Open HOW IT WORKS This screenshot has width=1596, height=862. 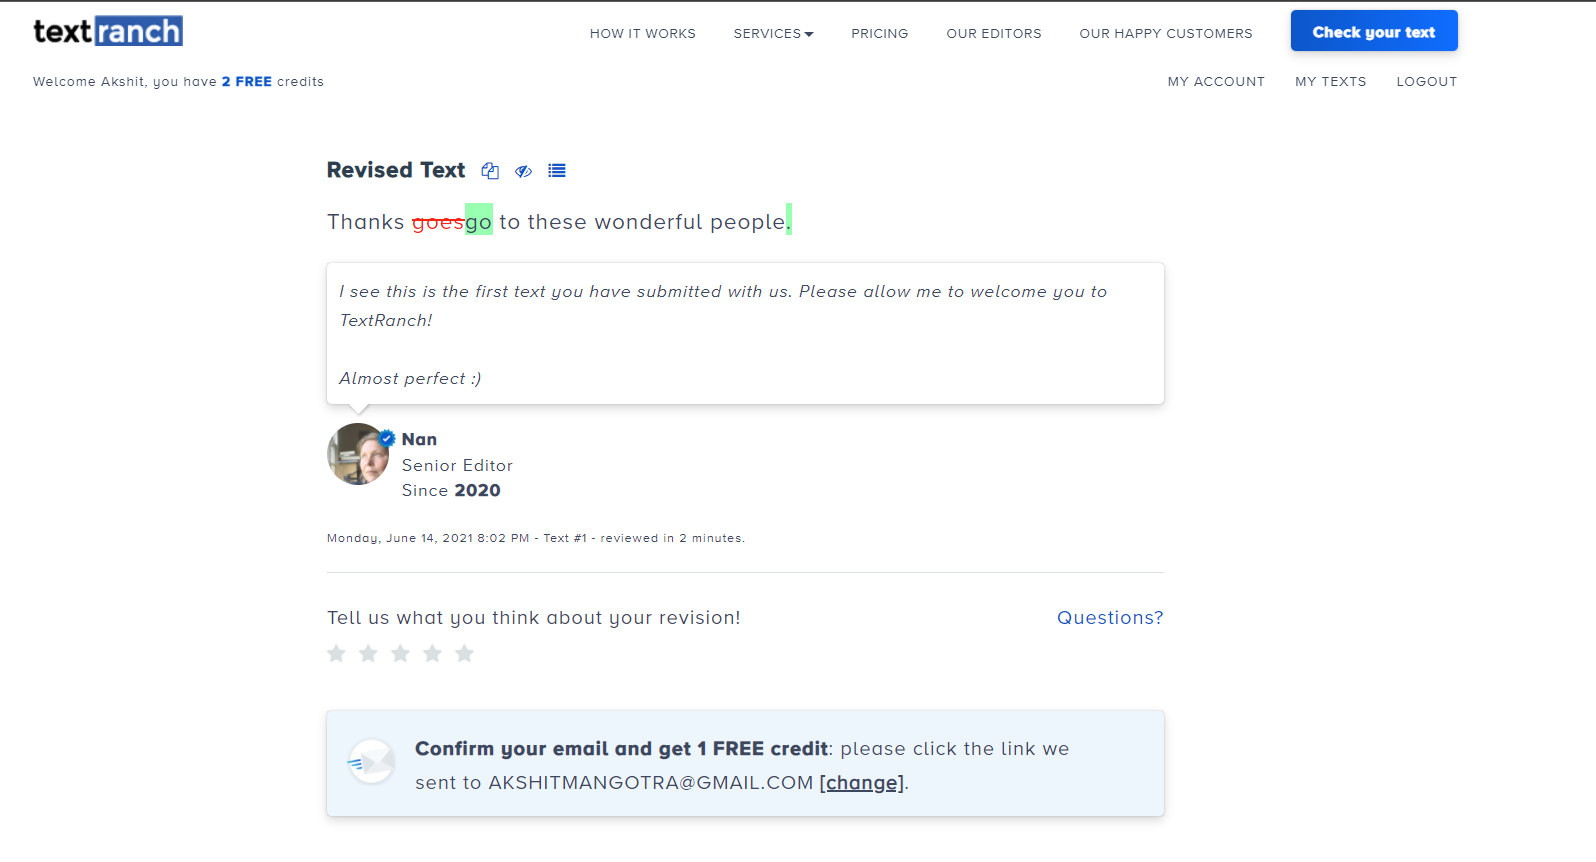642,33
